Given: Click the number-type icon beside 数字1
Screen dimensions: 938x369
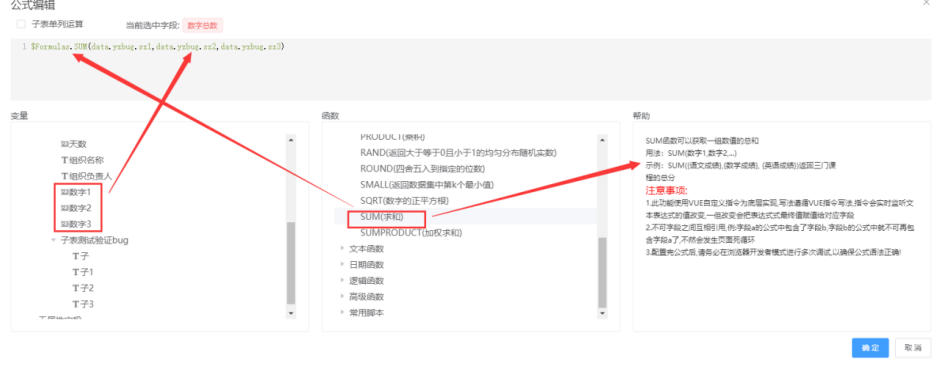Looking at the screenshot, I should 65,192.
